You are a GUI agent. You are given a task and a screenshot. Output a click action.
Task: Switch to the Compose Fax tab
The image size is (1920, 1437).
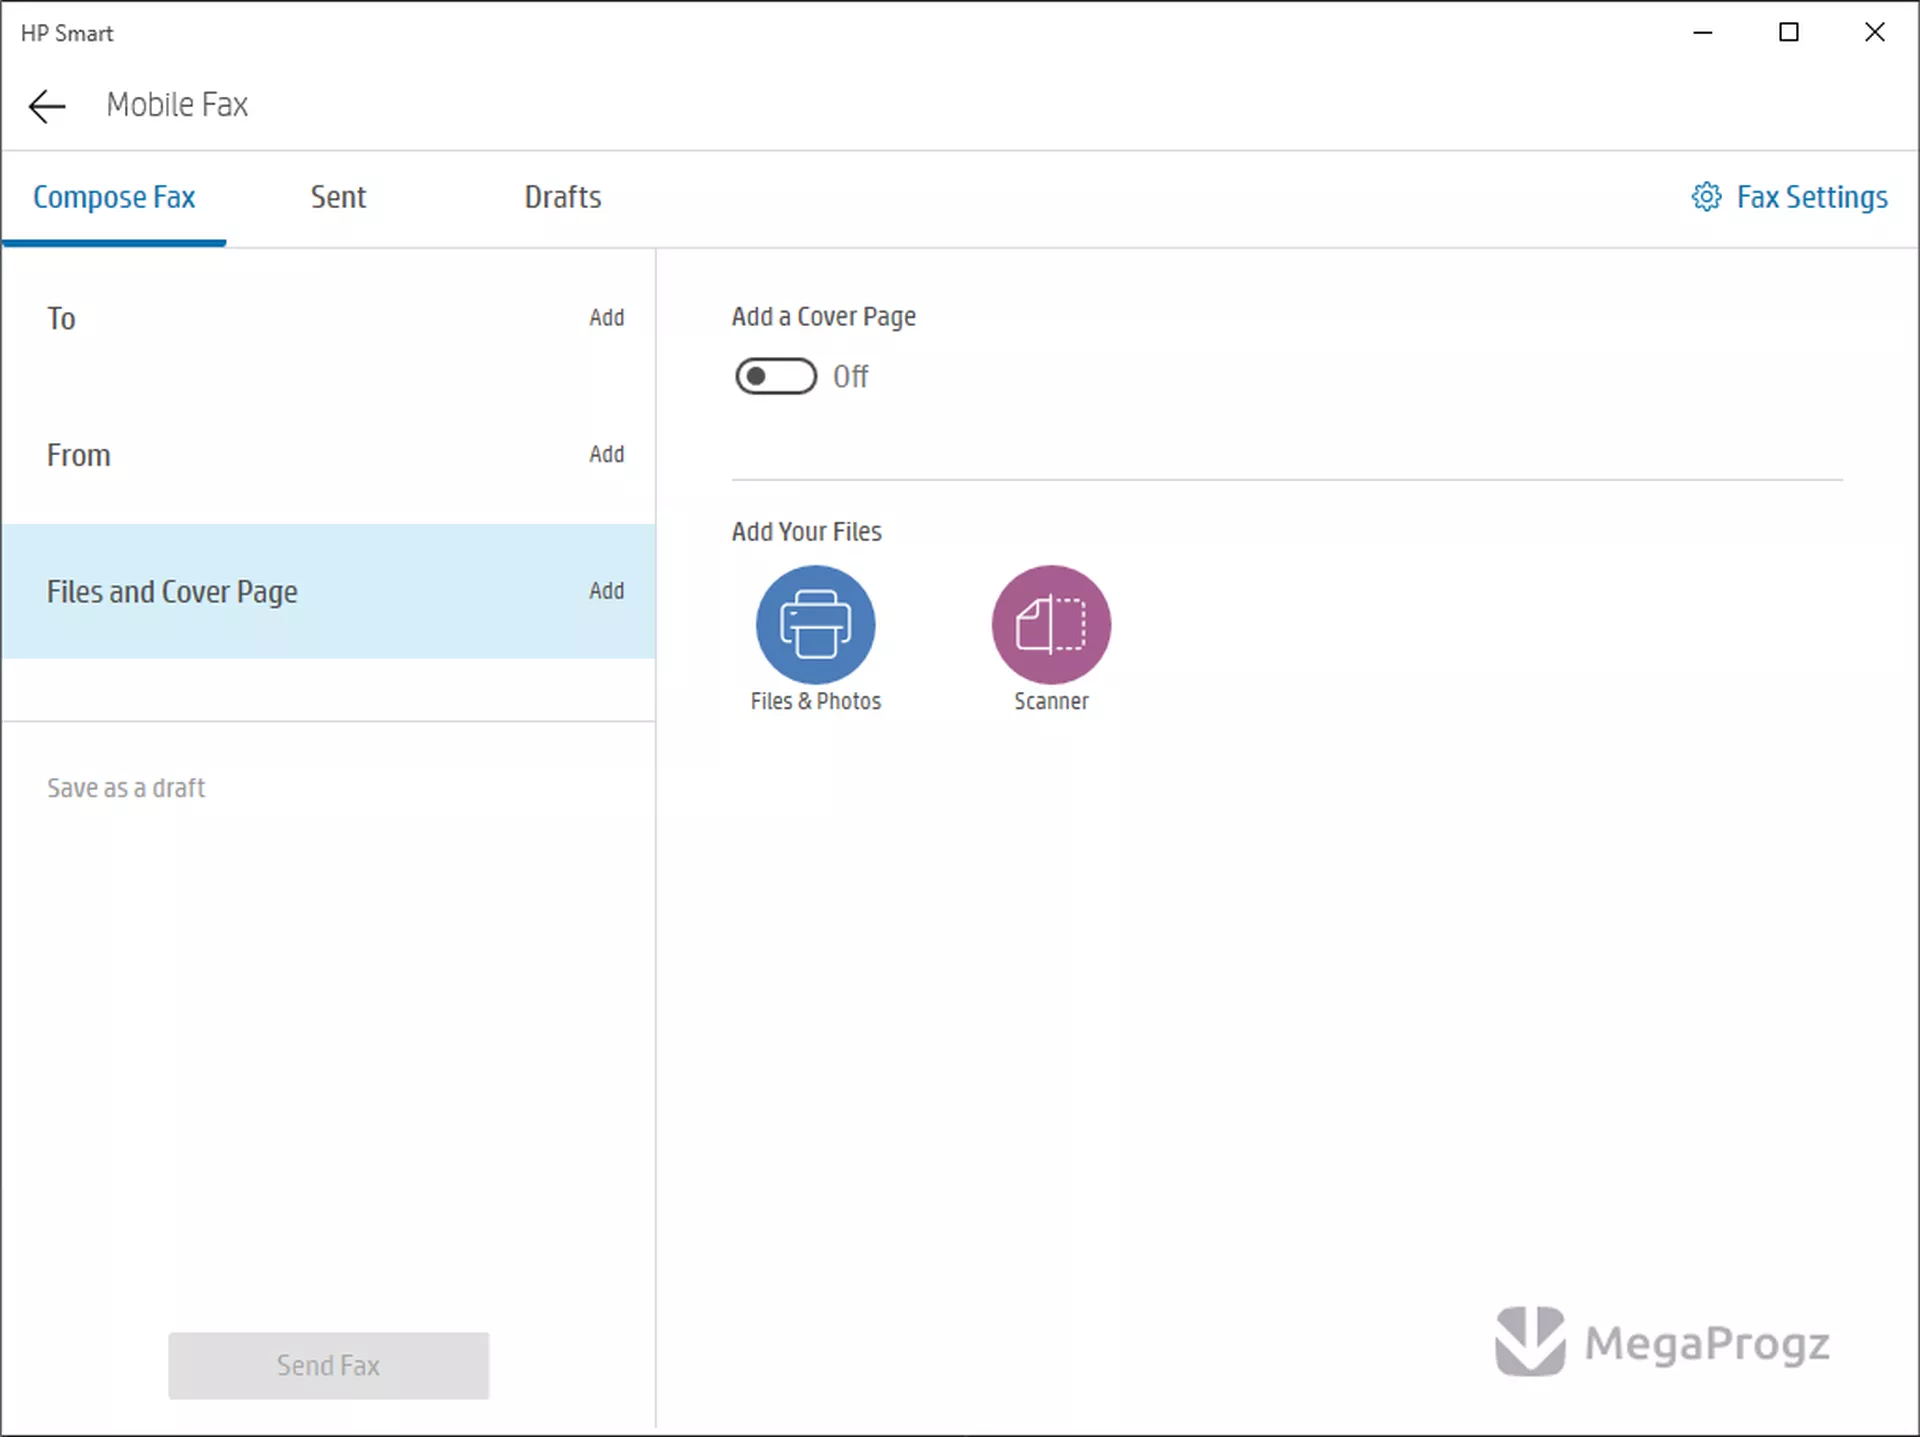click(x=114, y=197)
